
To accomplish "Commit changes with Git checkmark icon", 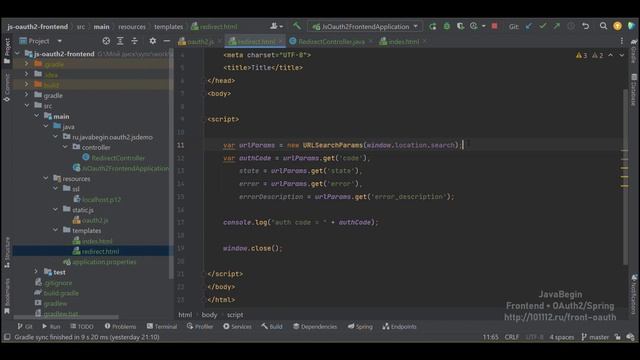I will [x=543, y=27].
